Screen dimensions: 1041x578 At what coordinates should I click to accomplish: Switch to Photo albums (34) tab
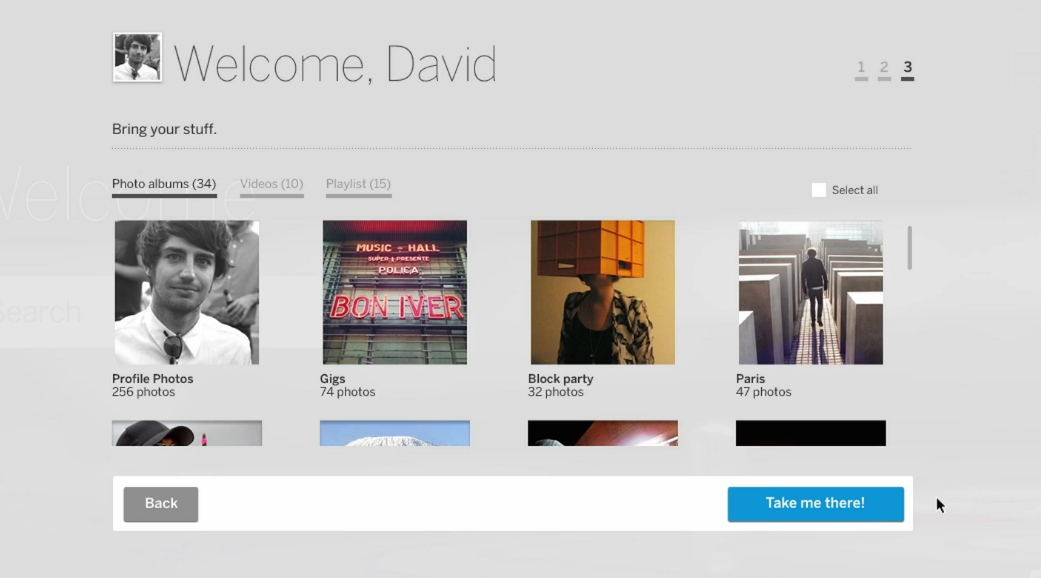(164, 184)
